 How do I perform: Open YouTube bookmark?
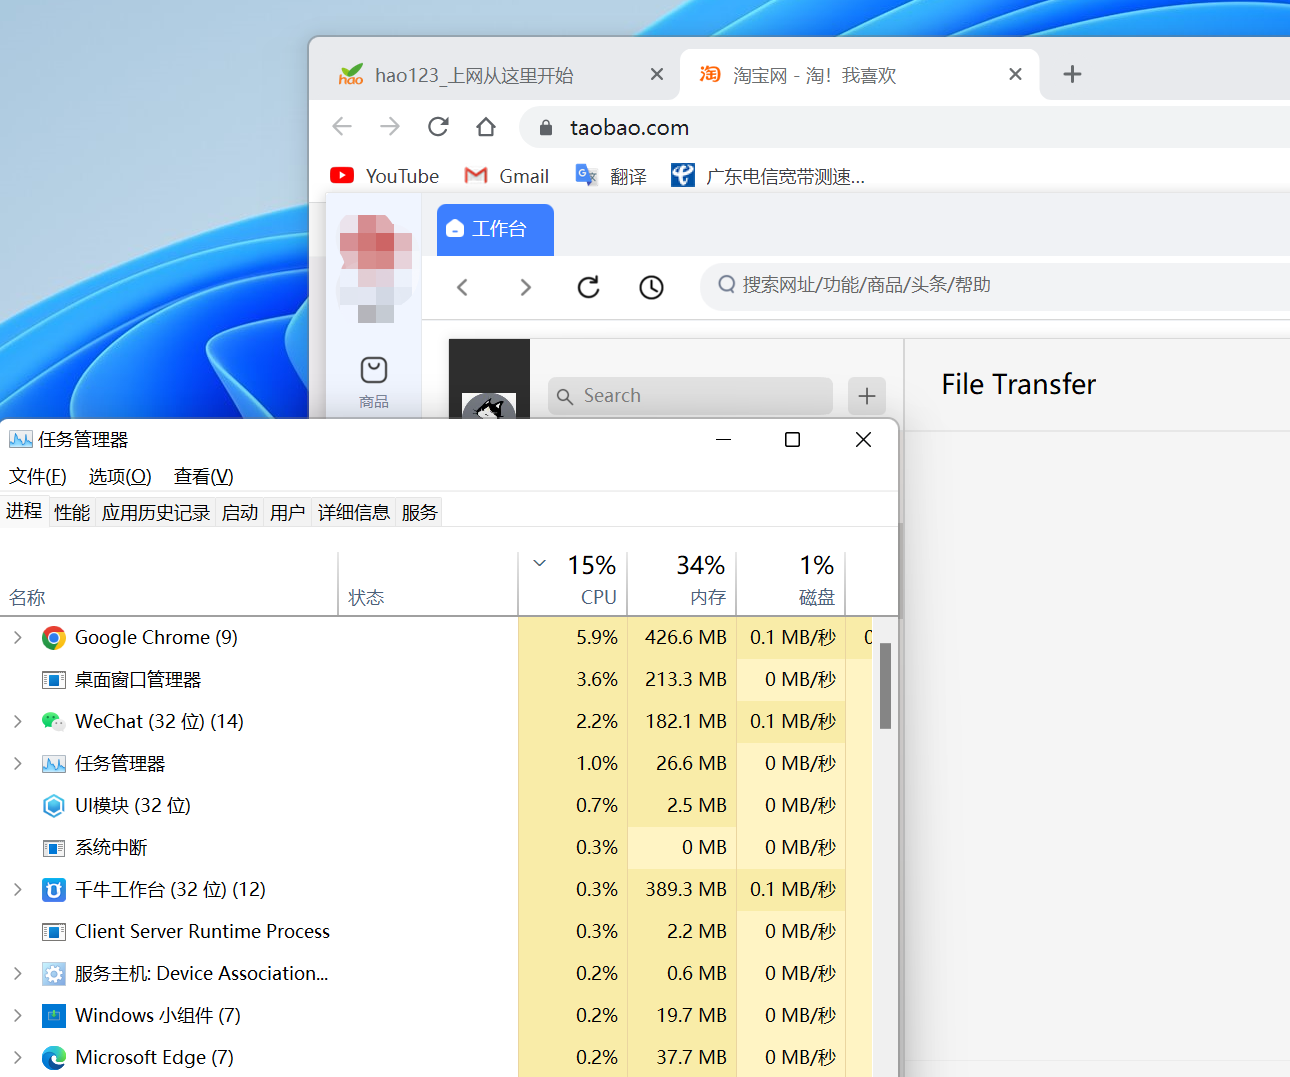point(384,176)
